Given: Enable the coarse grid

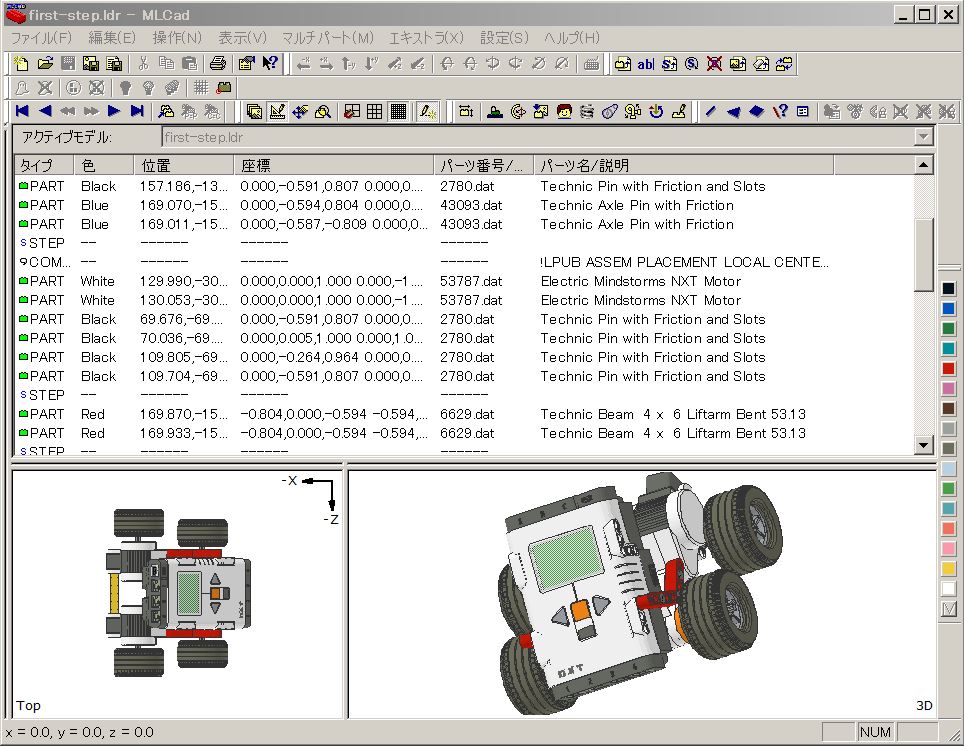Looking at the screenshot, I should (x=352, y=111).
